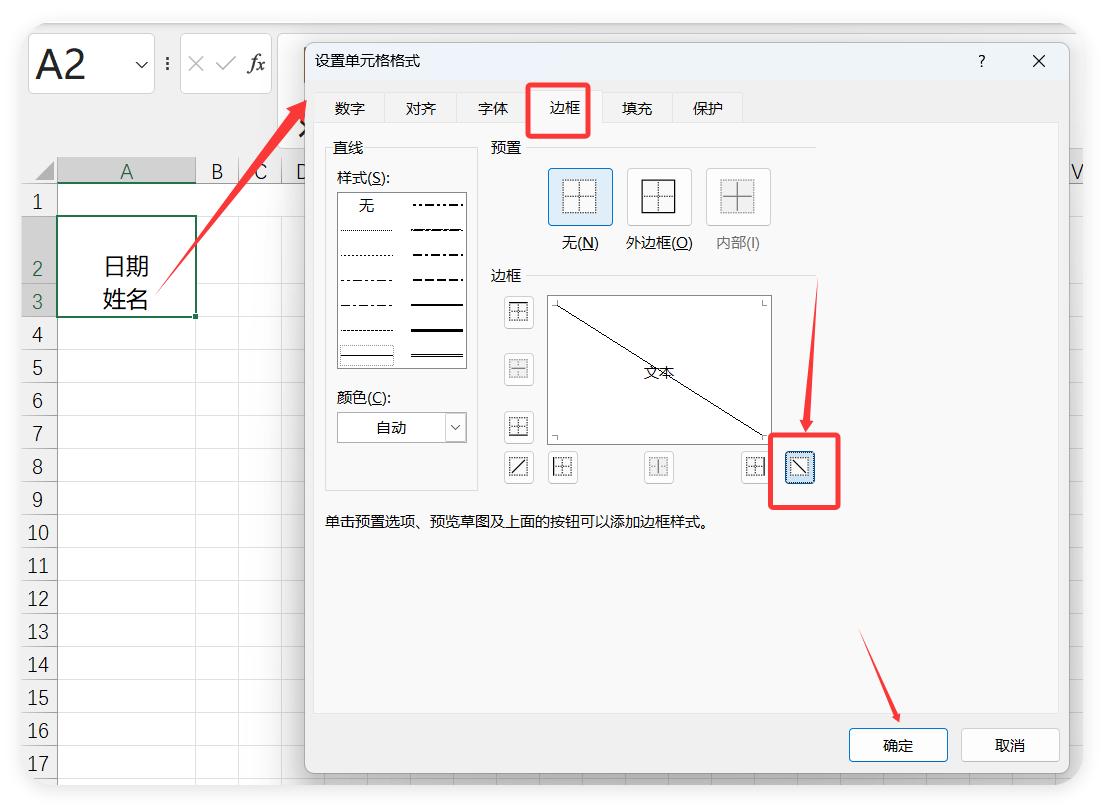The image size is (1104, 806).
Task: Apply the bottom border button
Action: tap(518, 427)
